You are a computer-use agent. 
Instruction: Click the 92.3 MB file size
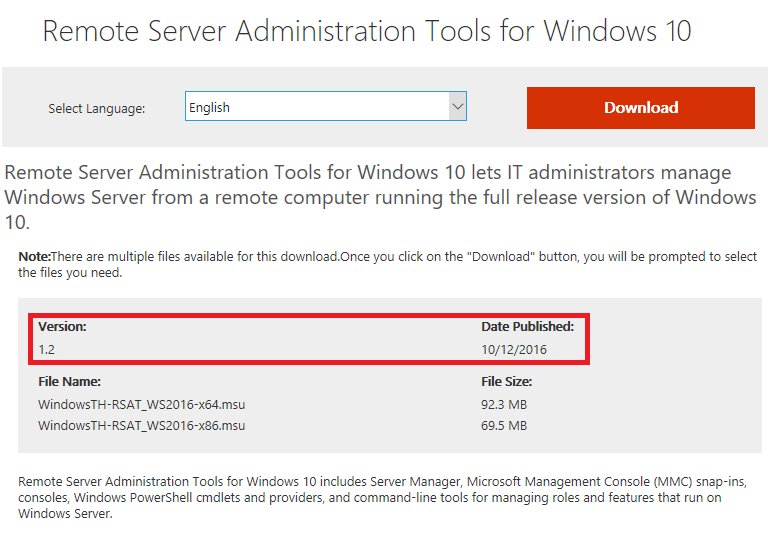504,405
